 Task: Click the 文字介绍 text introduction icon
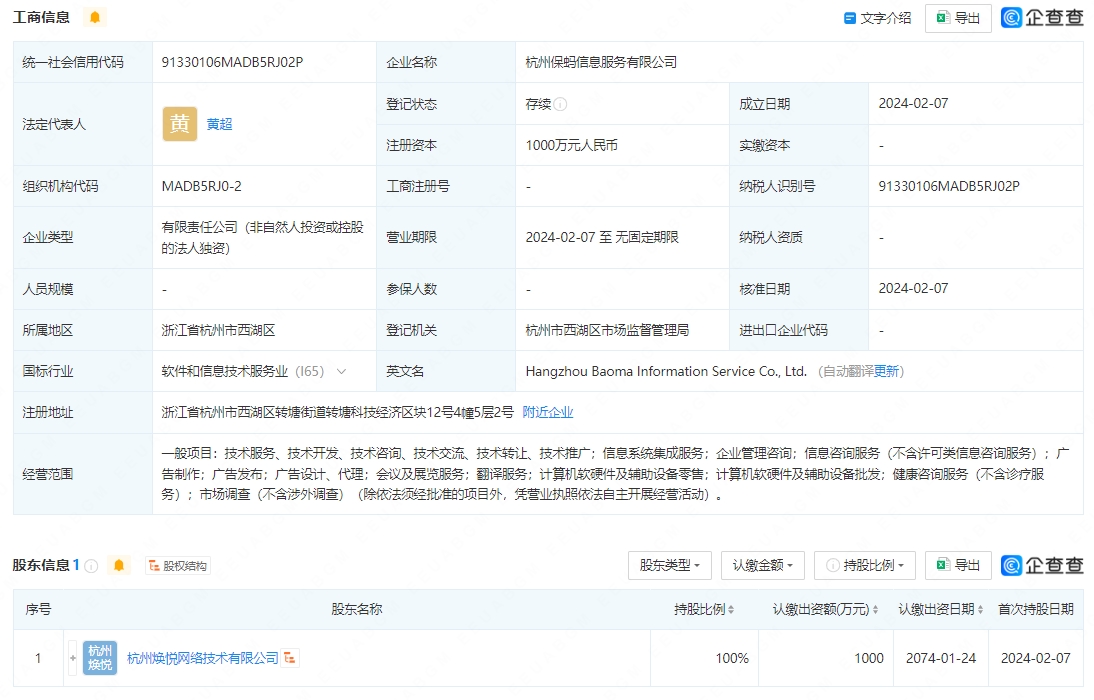pos(850,18)
